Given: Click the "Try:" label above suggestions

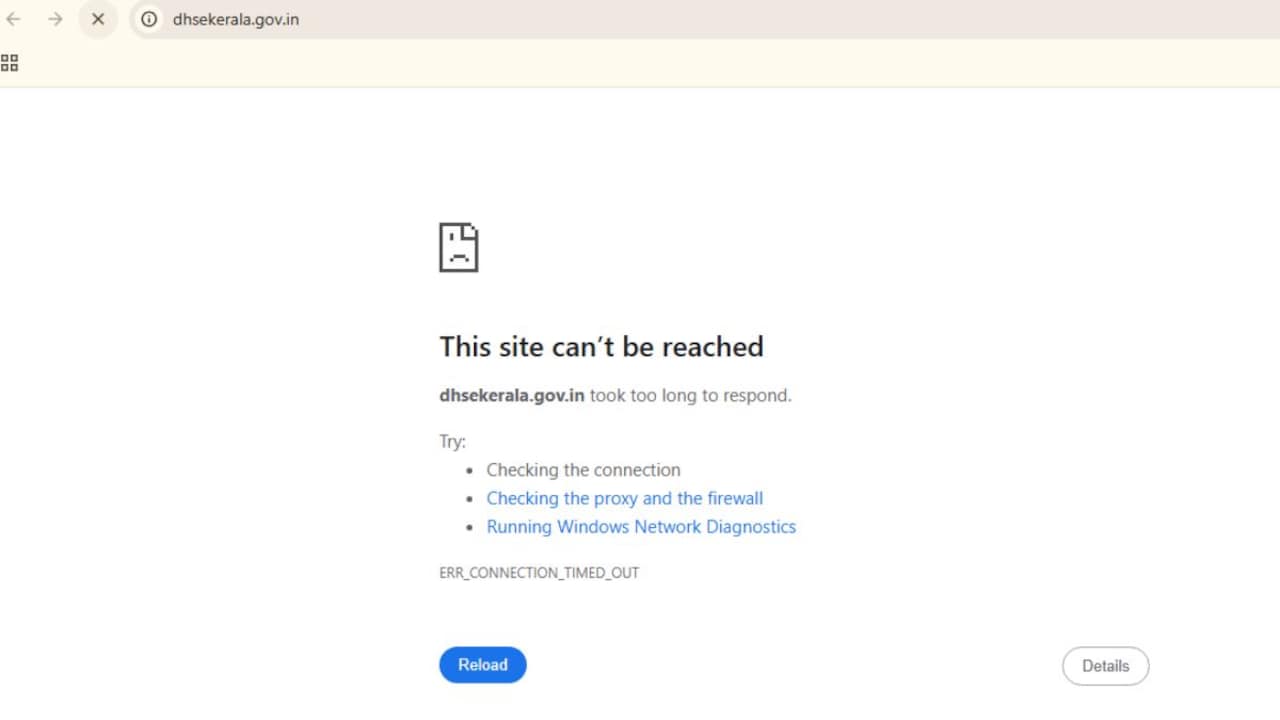Looking at the screenshot, I should [x=452, y=442].
